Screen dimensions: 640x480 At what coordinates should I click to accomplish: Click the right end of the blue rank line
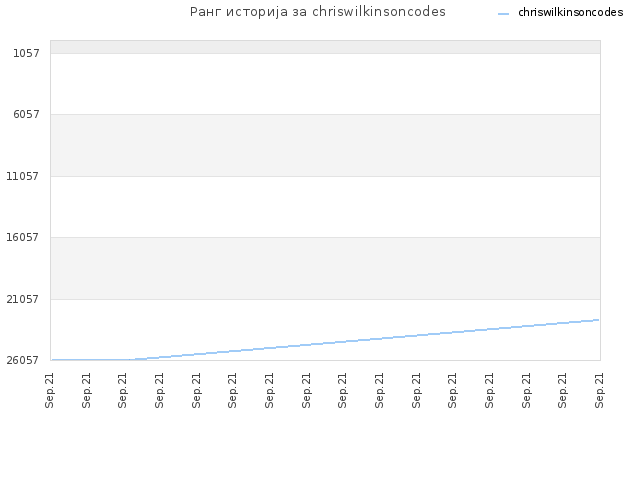pos(598,320)
